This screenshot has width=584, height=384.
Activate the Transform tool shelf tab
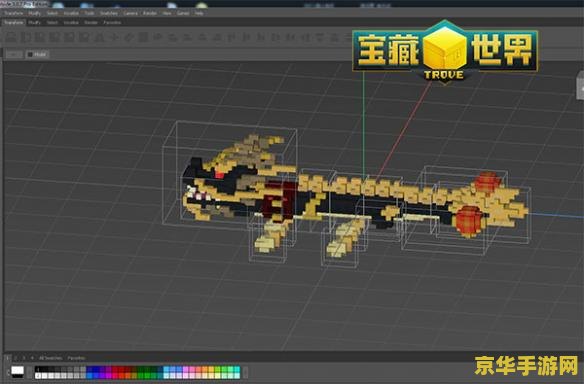pyautogui.click(x=13, y=22)
